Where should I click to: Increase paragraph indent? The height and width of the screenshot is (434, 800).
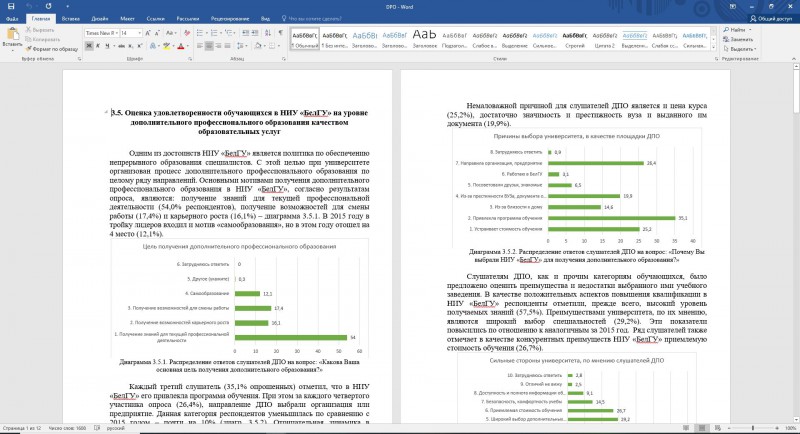pyautogui.click(x=255, y=33)
